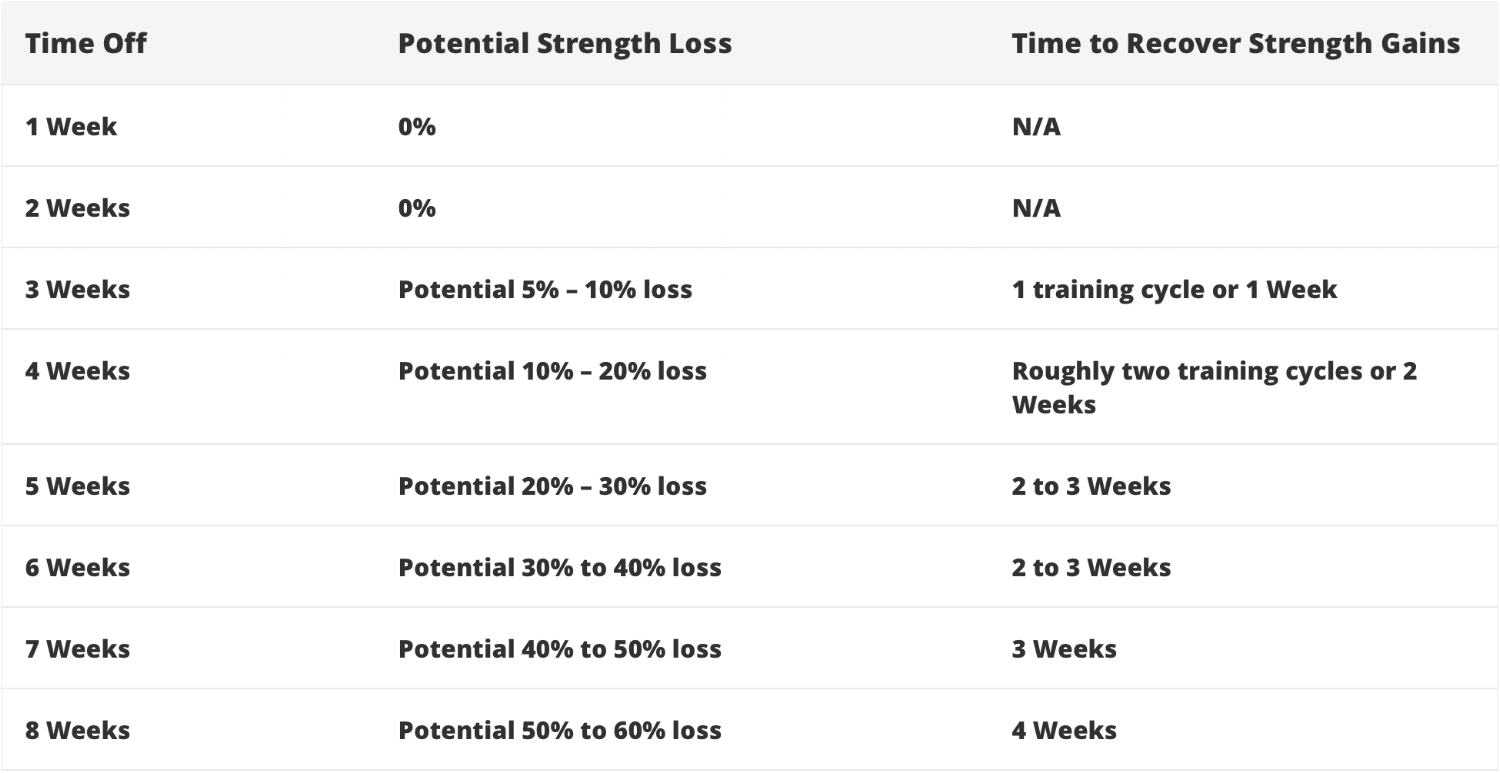The image size is (1500, 773).
Task: Click the Potential Strength Loss header
Action: tap(565, 44)
